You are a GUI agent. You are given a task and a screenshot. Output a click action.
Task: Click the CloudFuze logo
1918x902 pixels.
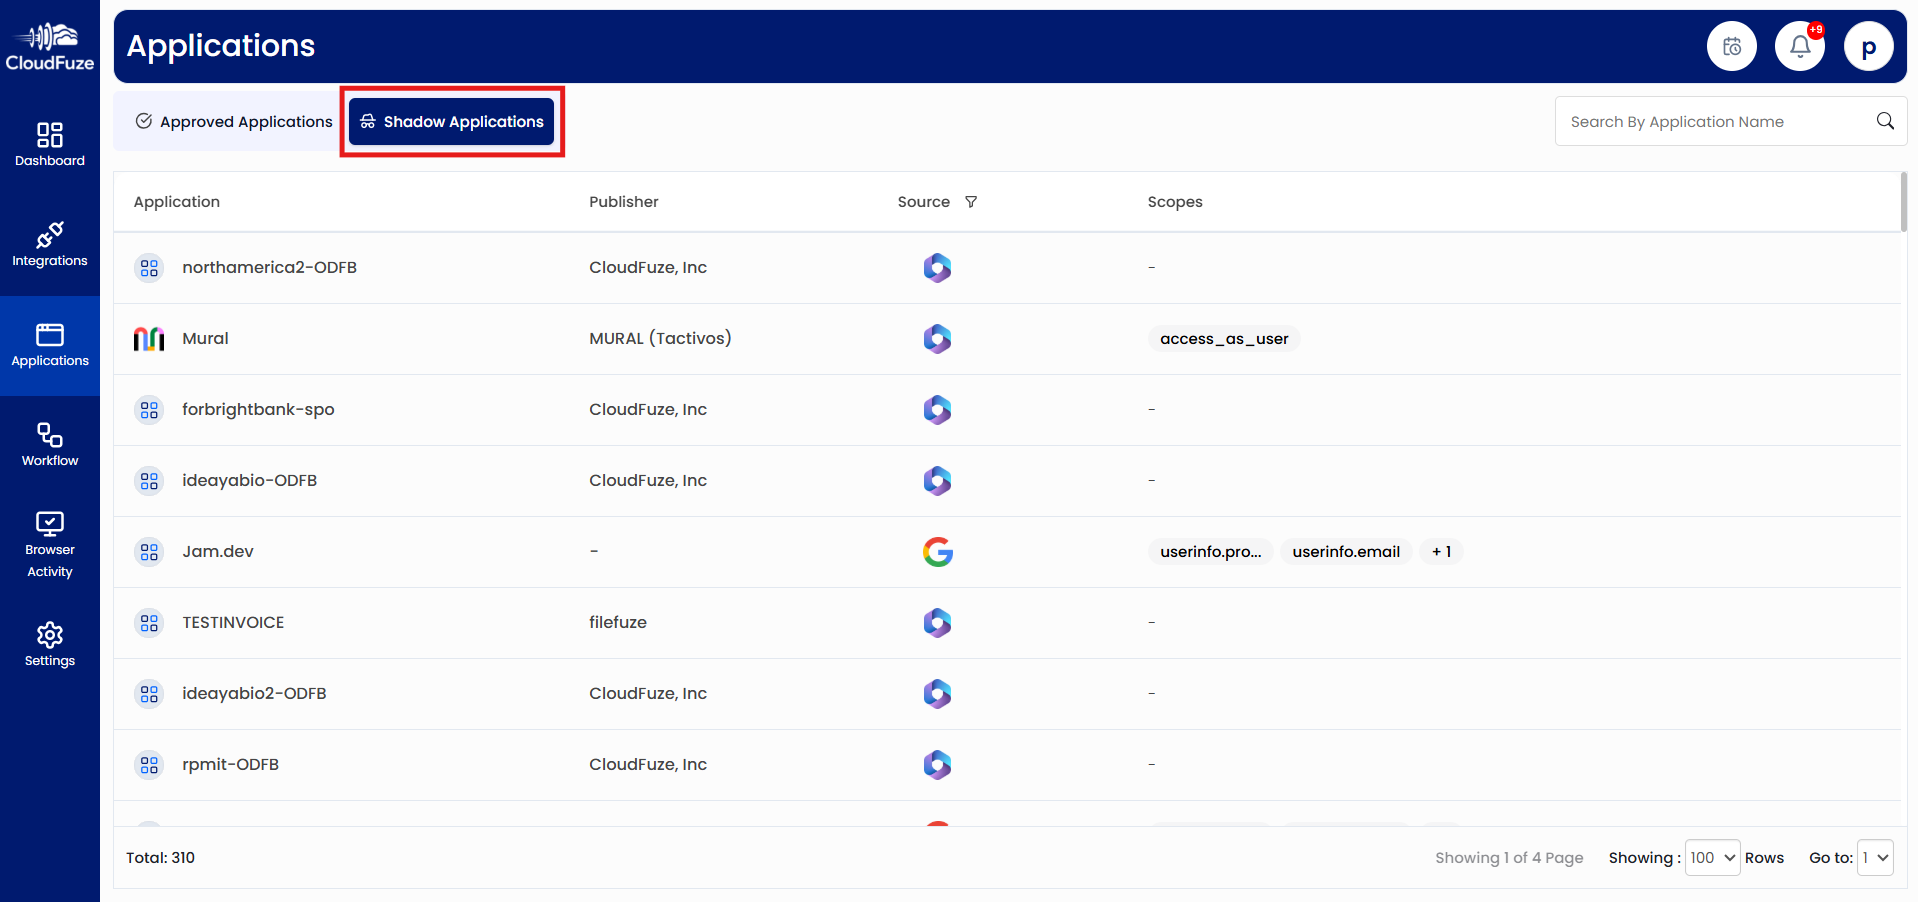[x=49, y=45]
